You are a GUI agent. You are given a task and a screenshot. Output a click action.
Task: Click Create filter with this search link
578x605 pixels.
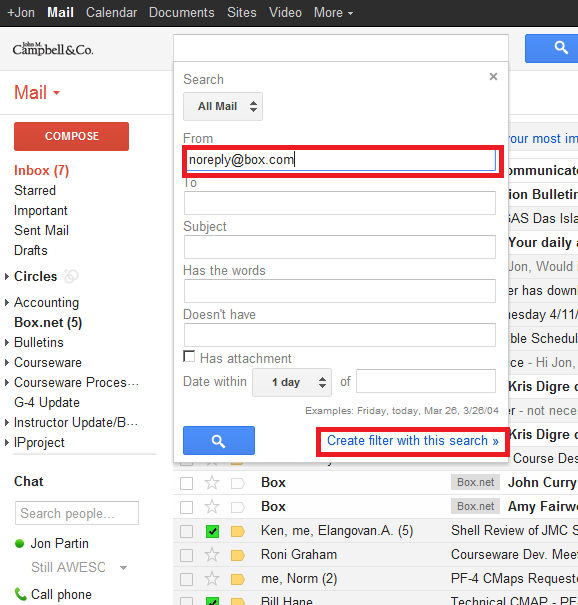pos(412,441)
